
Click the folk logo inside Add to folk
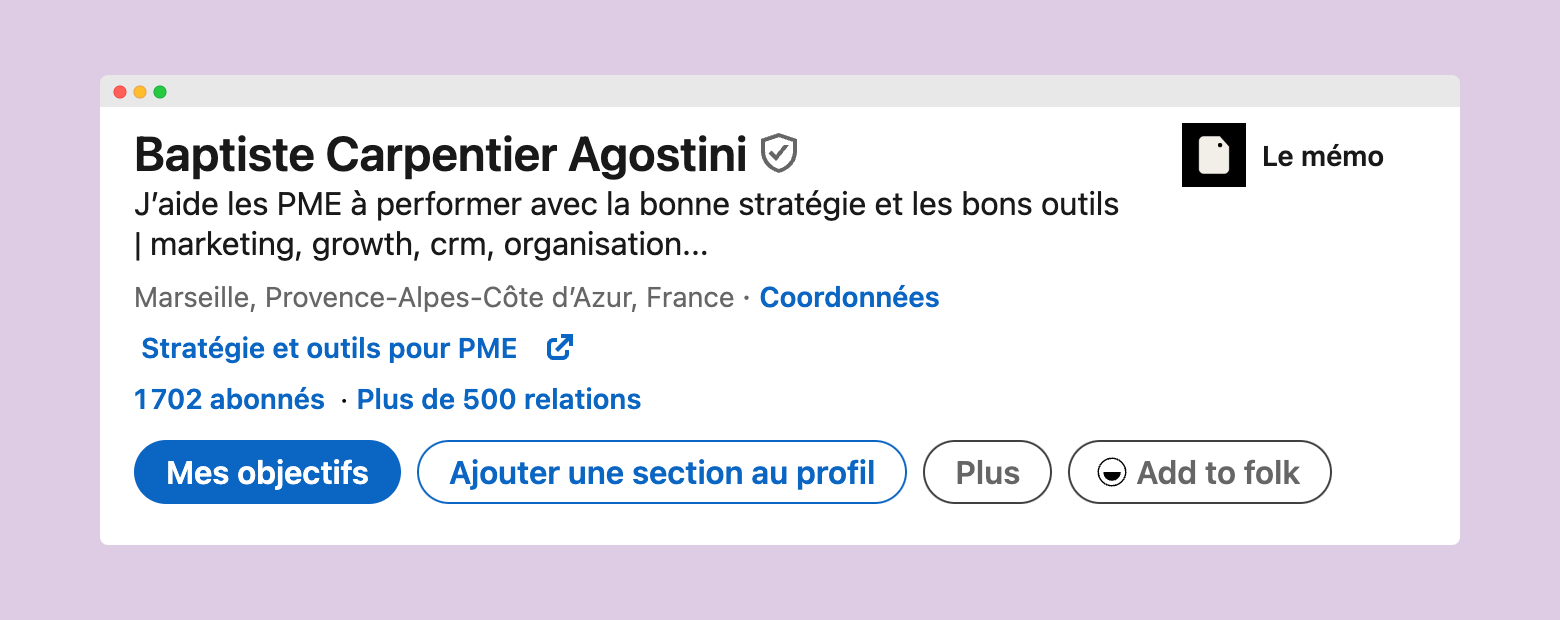[1112, 472]
